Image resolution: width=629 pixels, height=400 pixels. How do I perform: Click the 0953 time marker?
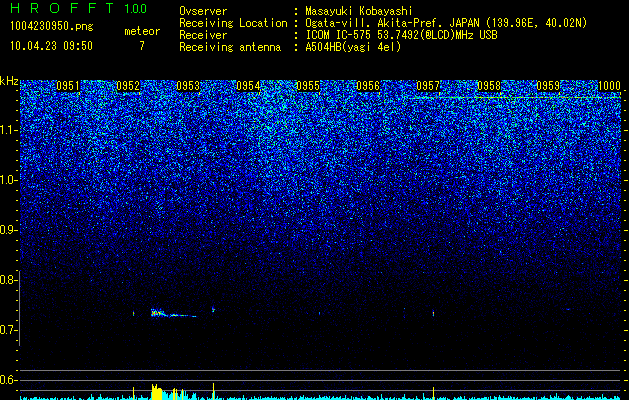tap(188, 86)
